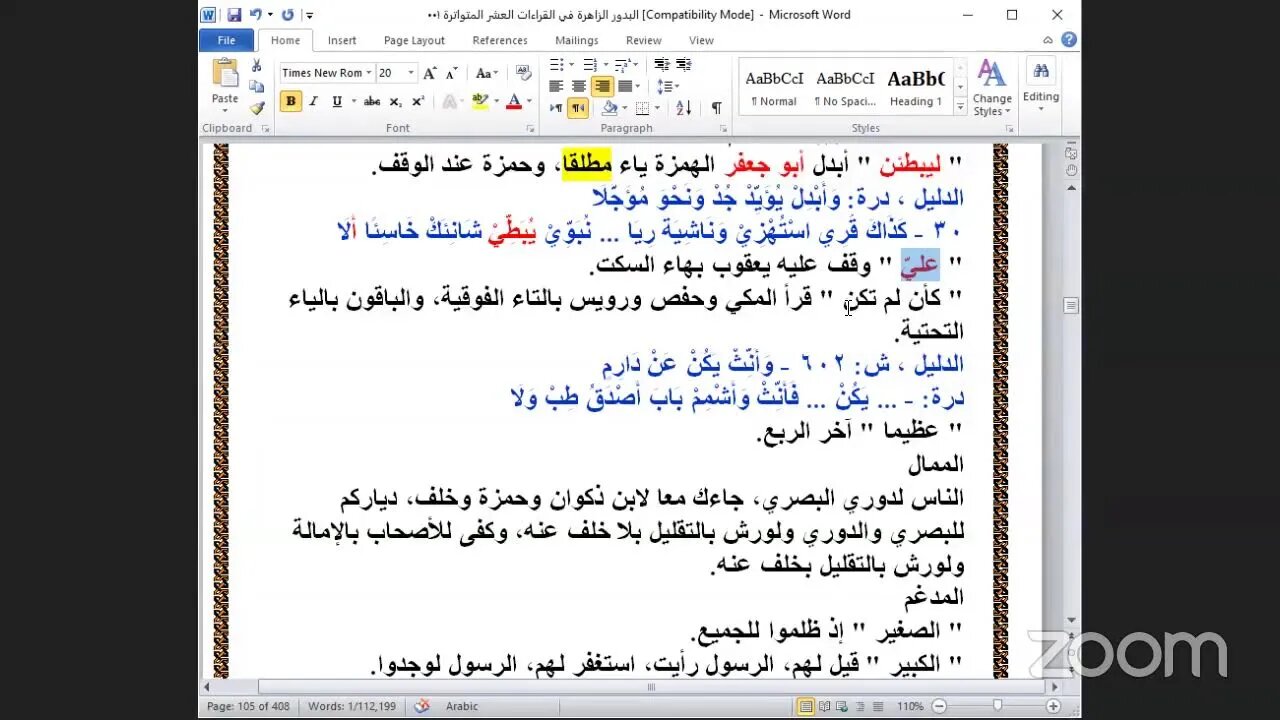The width and height of the screenshot is (1280, 720).
Task: Apply subscript formatting
Action: click(x=396, y=101)
